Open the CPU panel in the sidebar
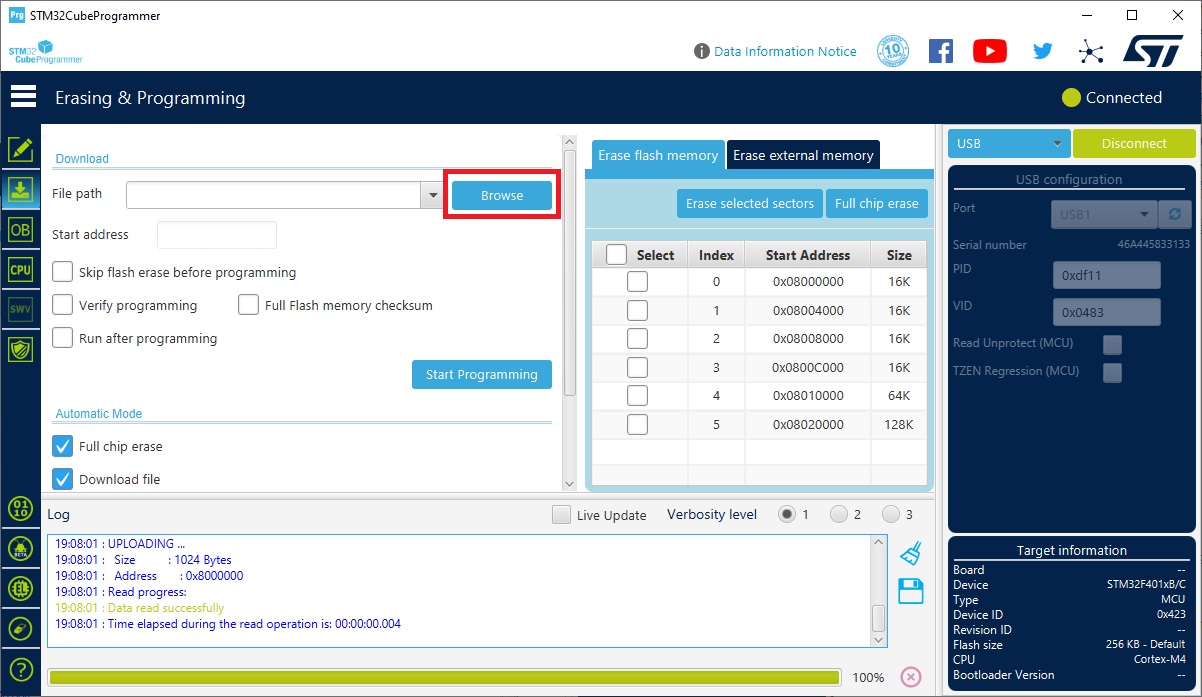This screenshot has height=697, width=1202. [x=20, y=269]
